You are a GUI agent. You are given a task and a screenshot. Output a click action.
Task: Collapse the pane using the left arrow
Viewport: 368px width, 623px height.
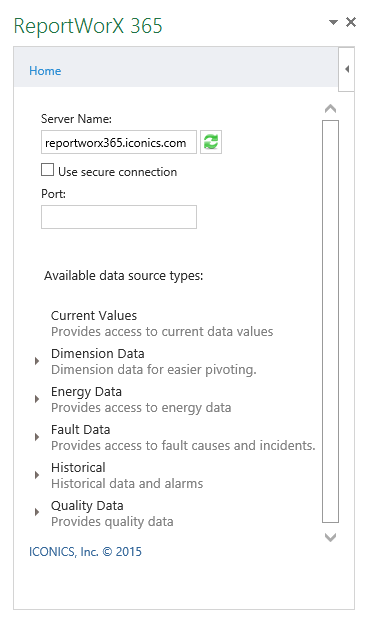click(347, 69)
